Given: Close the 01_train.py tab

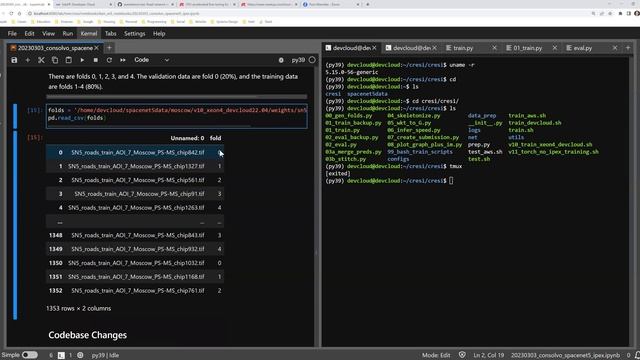Looking at the screenshot, I should [x=554, y=48].
